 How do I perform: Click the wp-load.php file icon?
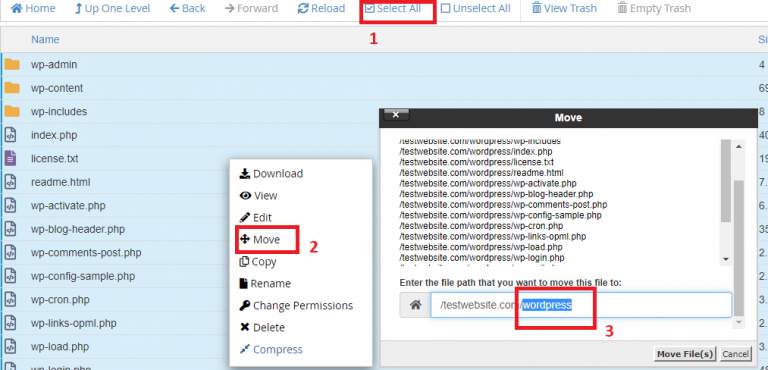click(x=10, y=346)
